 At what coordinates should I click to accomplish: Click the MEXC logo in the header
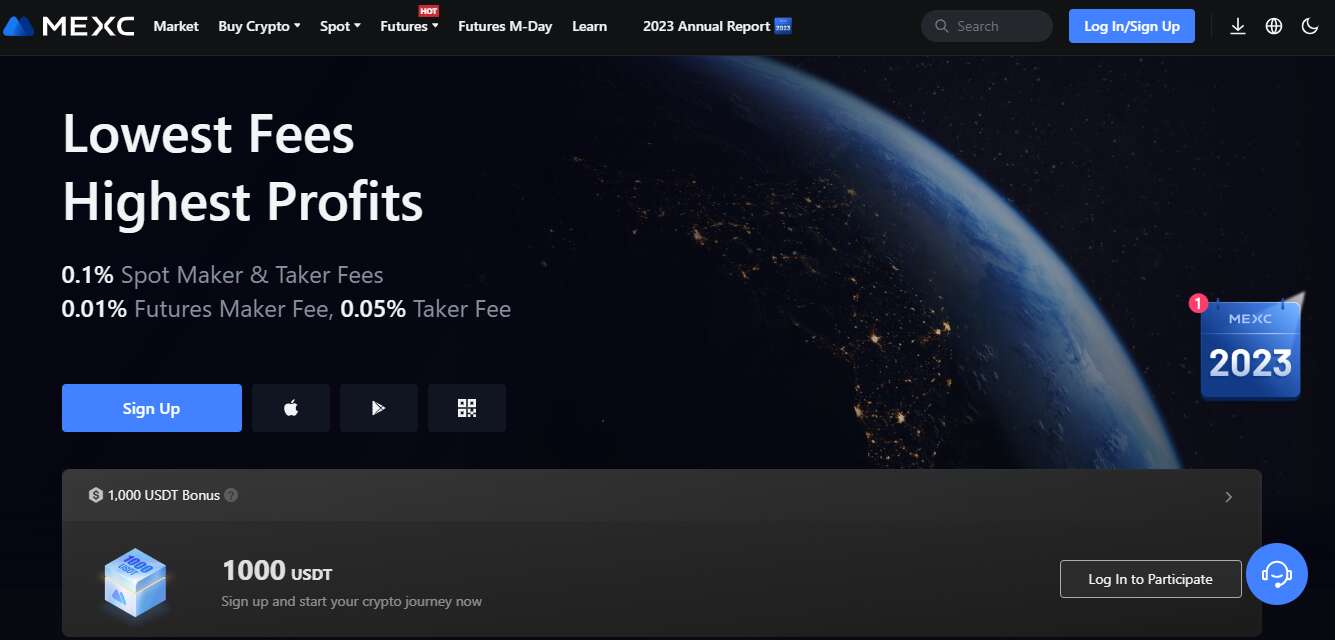pyautogui.click(x=69, y=26)
